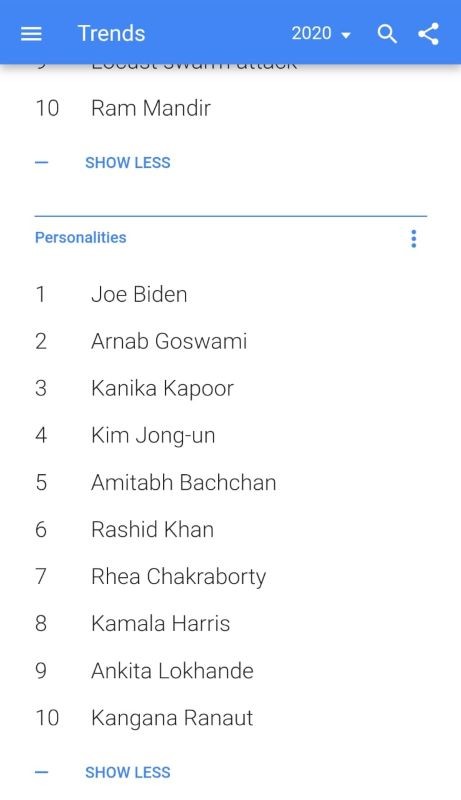This screenshot has height=800, width=461.
Task: Collapse Personalities list with Show Less
Action: [x=127, y=772]
